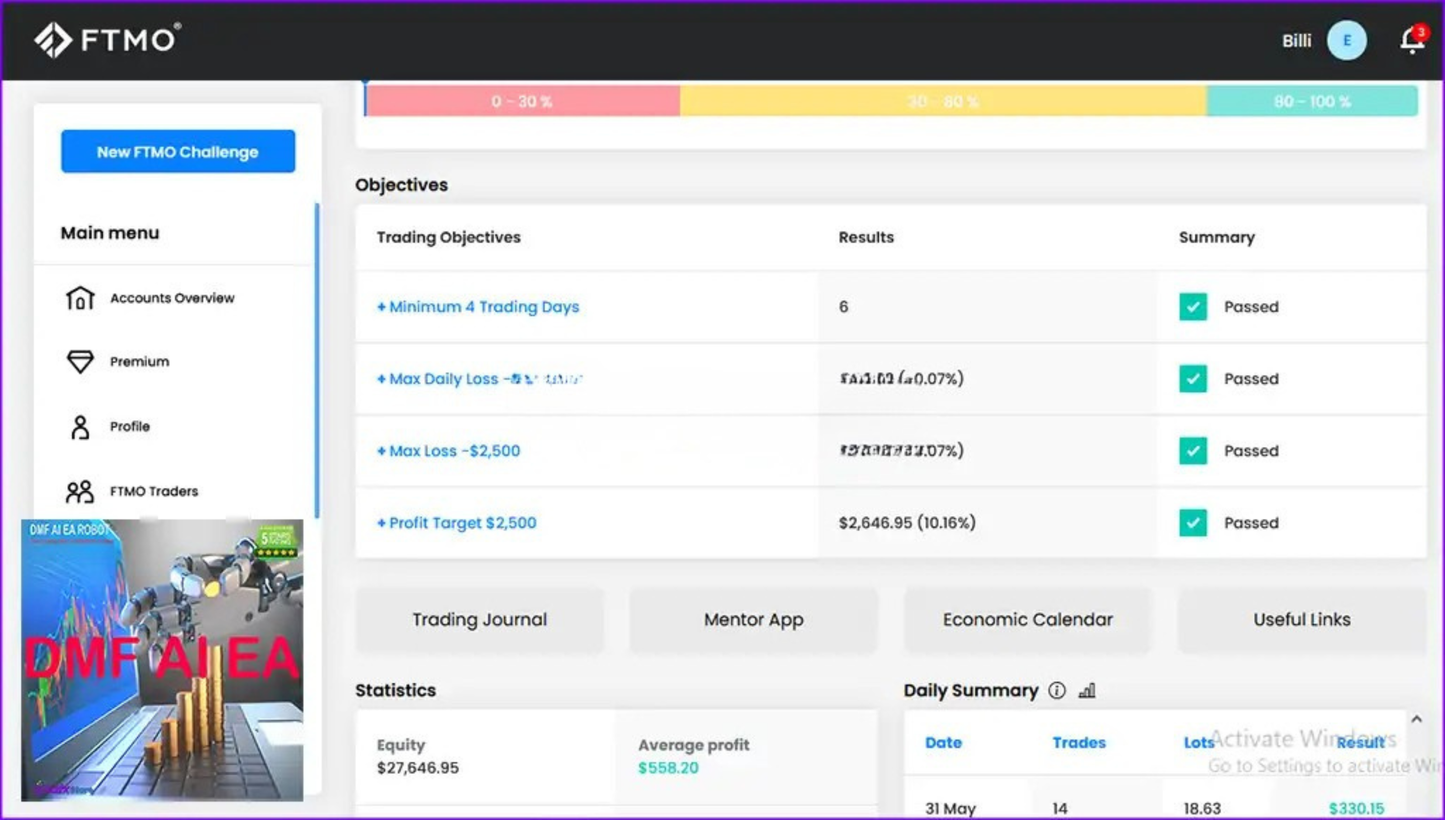Viewport: 1445px width, 820px height.
Task: Click the main menu sidebar scrollbar
Action: 317,360
